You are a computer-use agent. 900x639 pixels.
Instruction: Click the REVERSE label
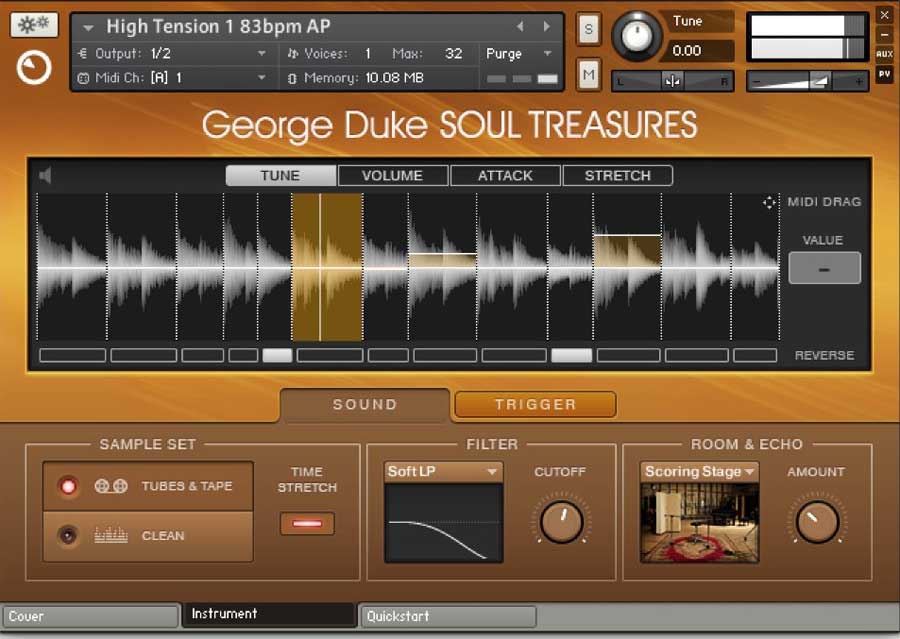(824, 355)
